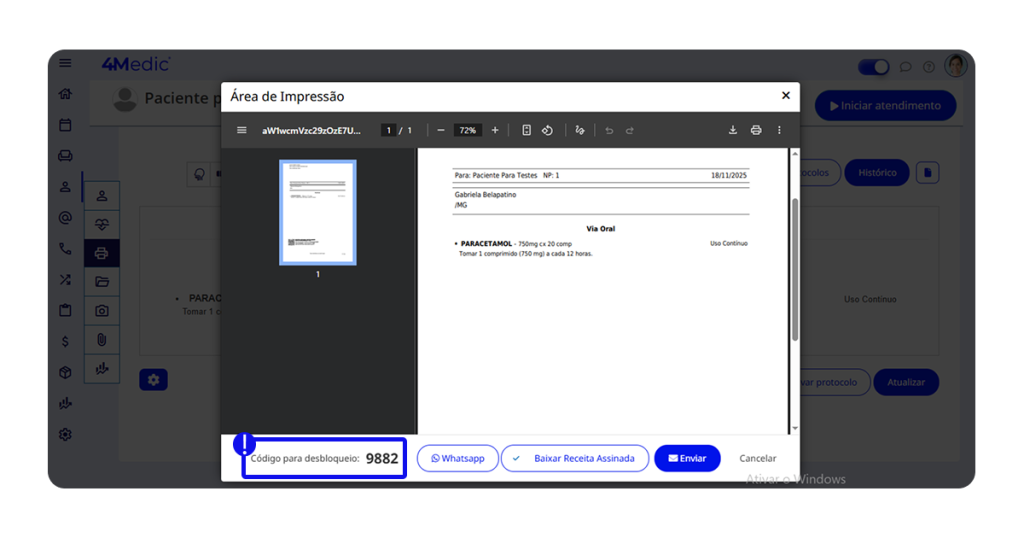Click the 72% zoom level field
The image size is (1024, 538).
point(467,130)
